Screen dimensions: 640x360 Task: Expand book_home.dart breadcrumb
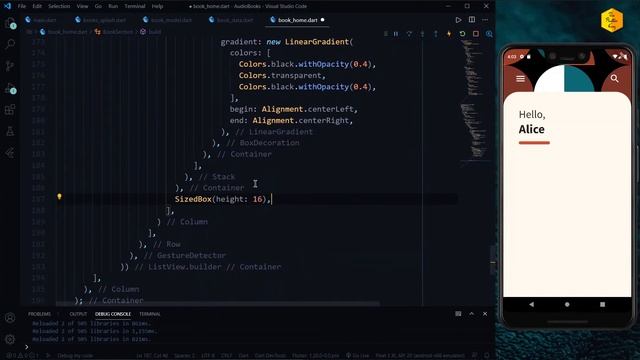(64, 32)
